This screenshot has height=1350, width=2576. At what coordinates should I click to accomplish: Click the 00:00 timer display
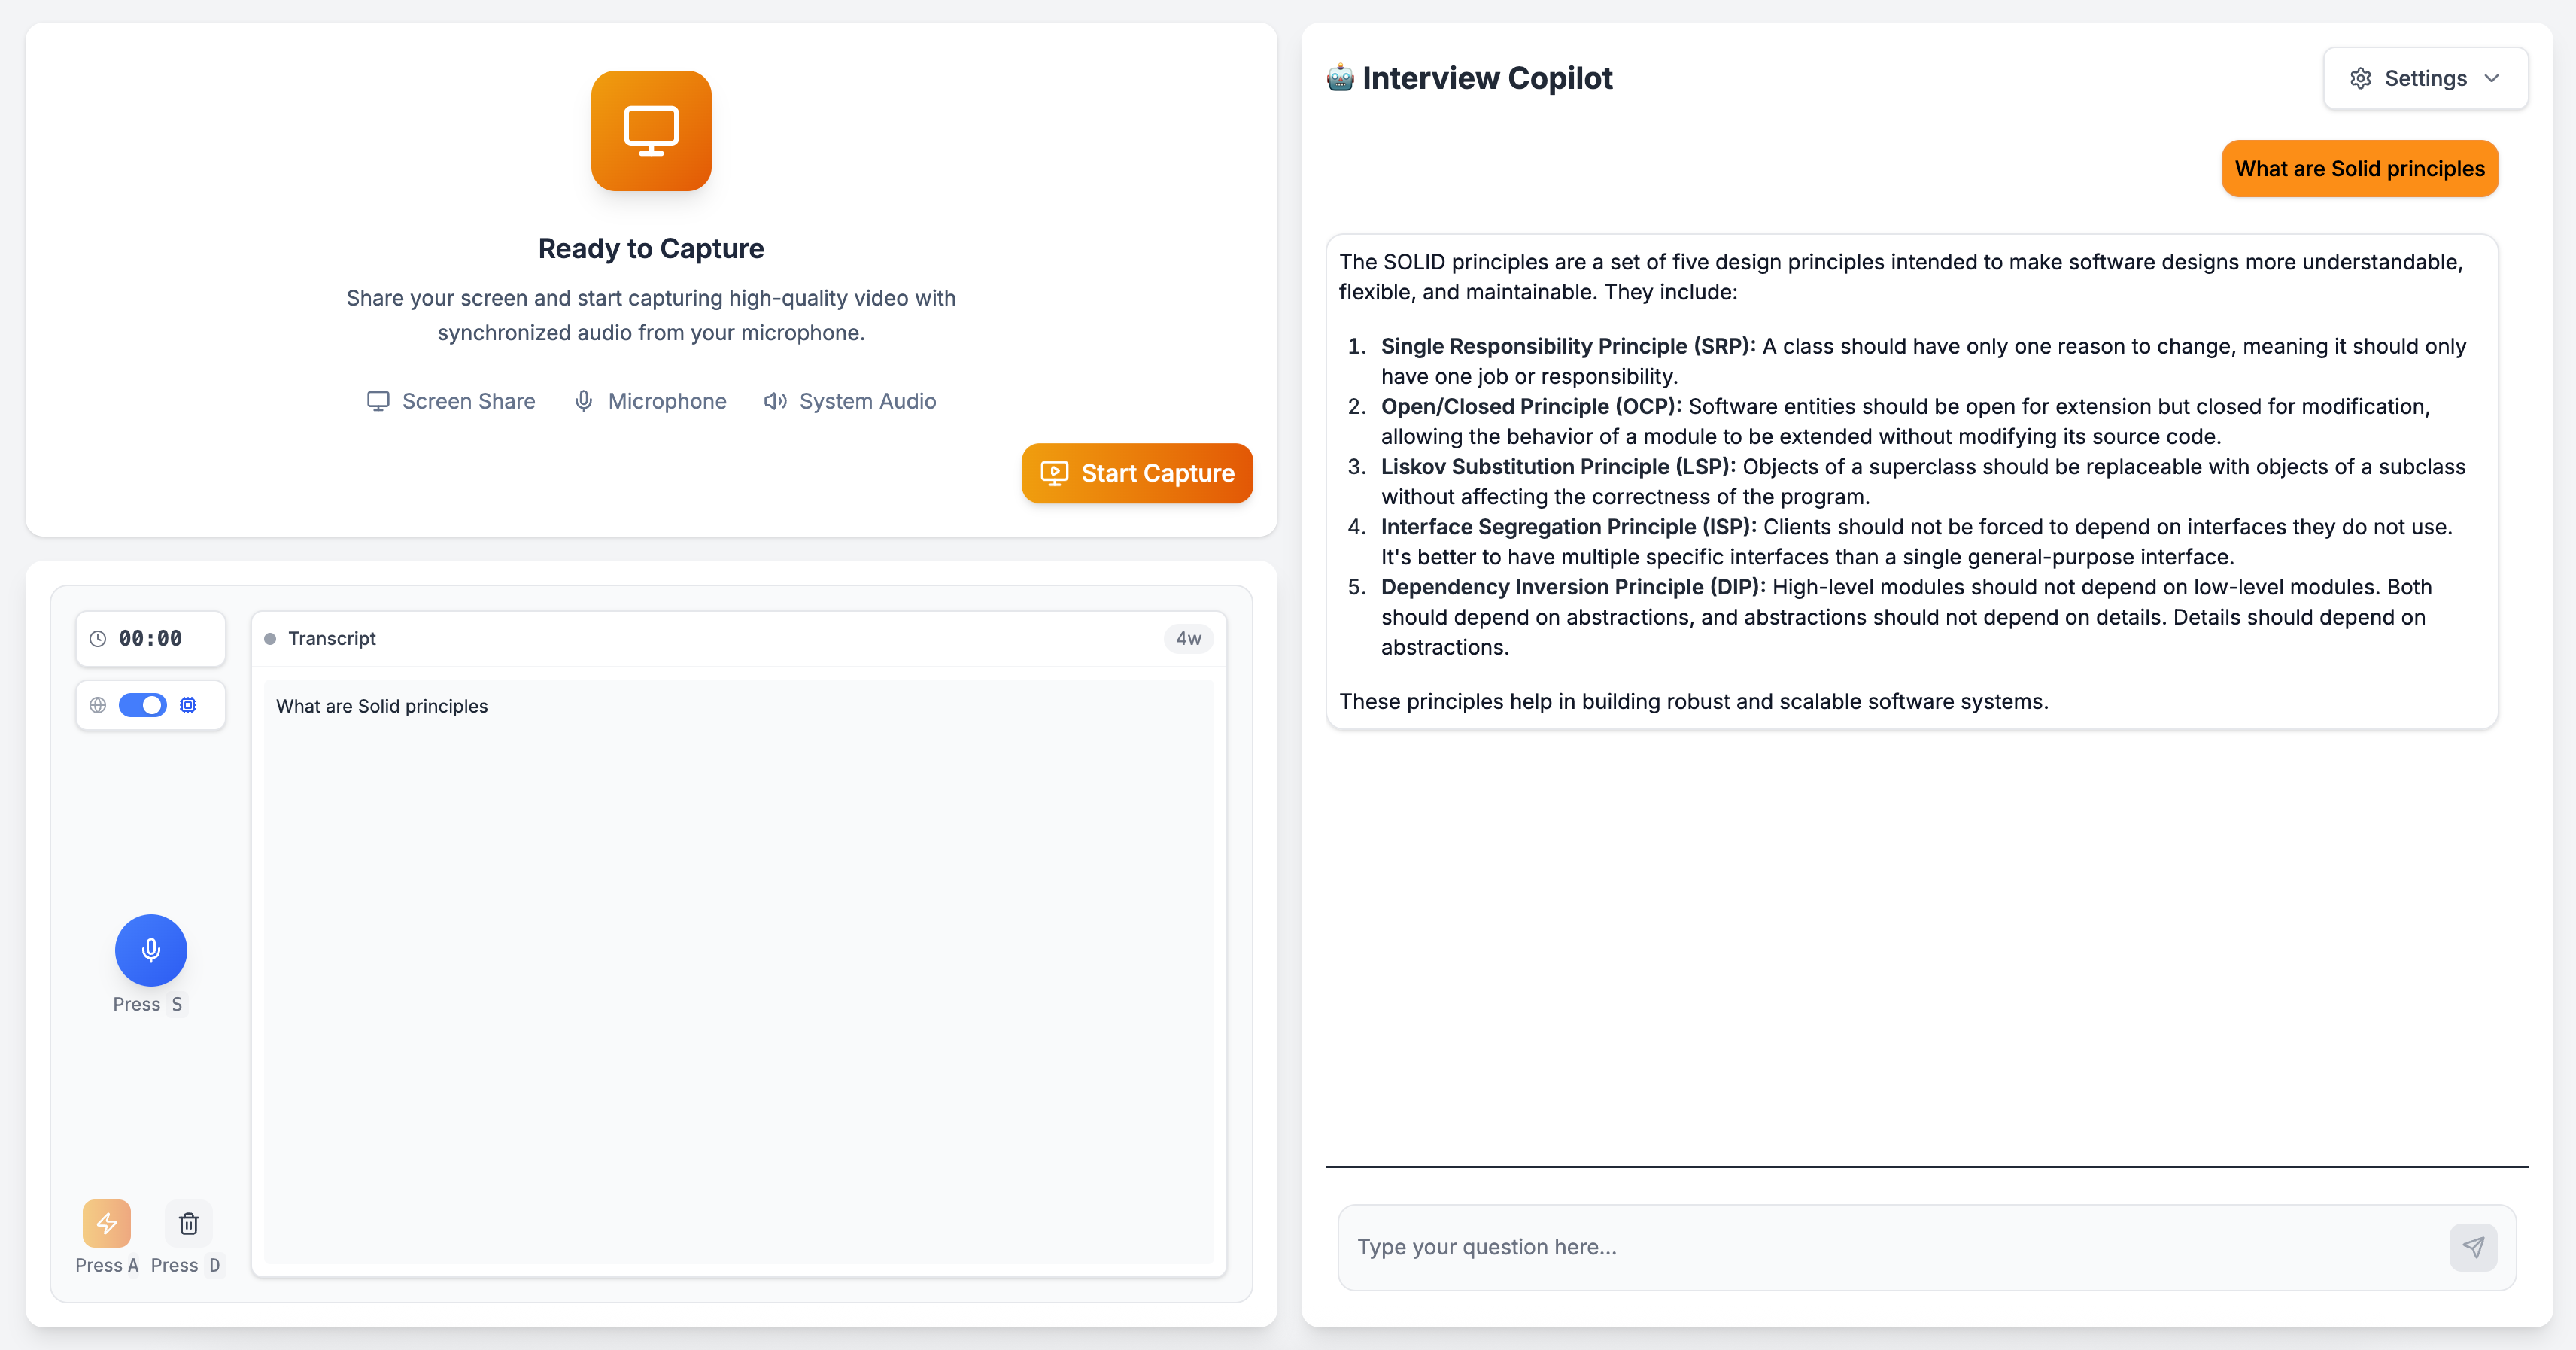tap(151, 639)
